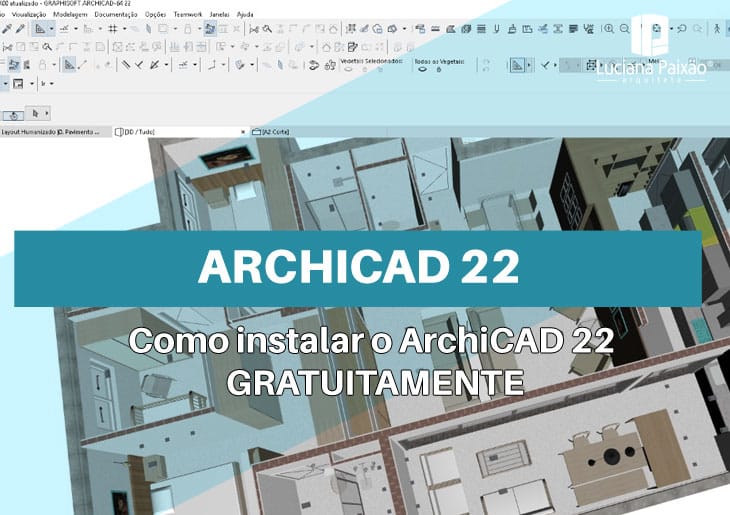Click the Zoom Out magnifier icon
730x515 pixels.
point(624,29)
